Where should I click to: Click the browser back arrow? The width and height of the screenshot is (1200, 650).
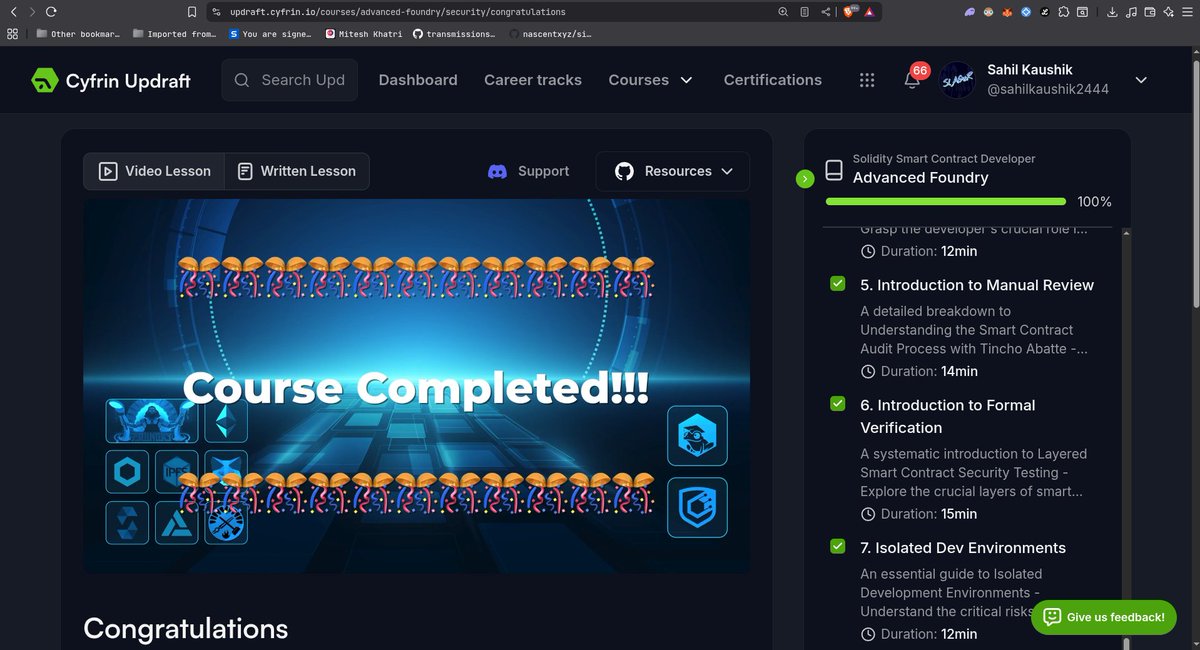(x=13, y=12)
